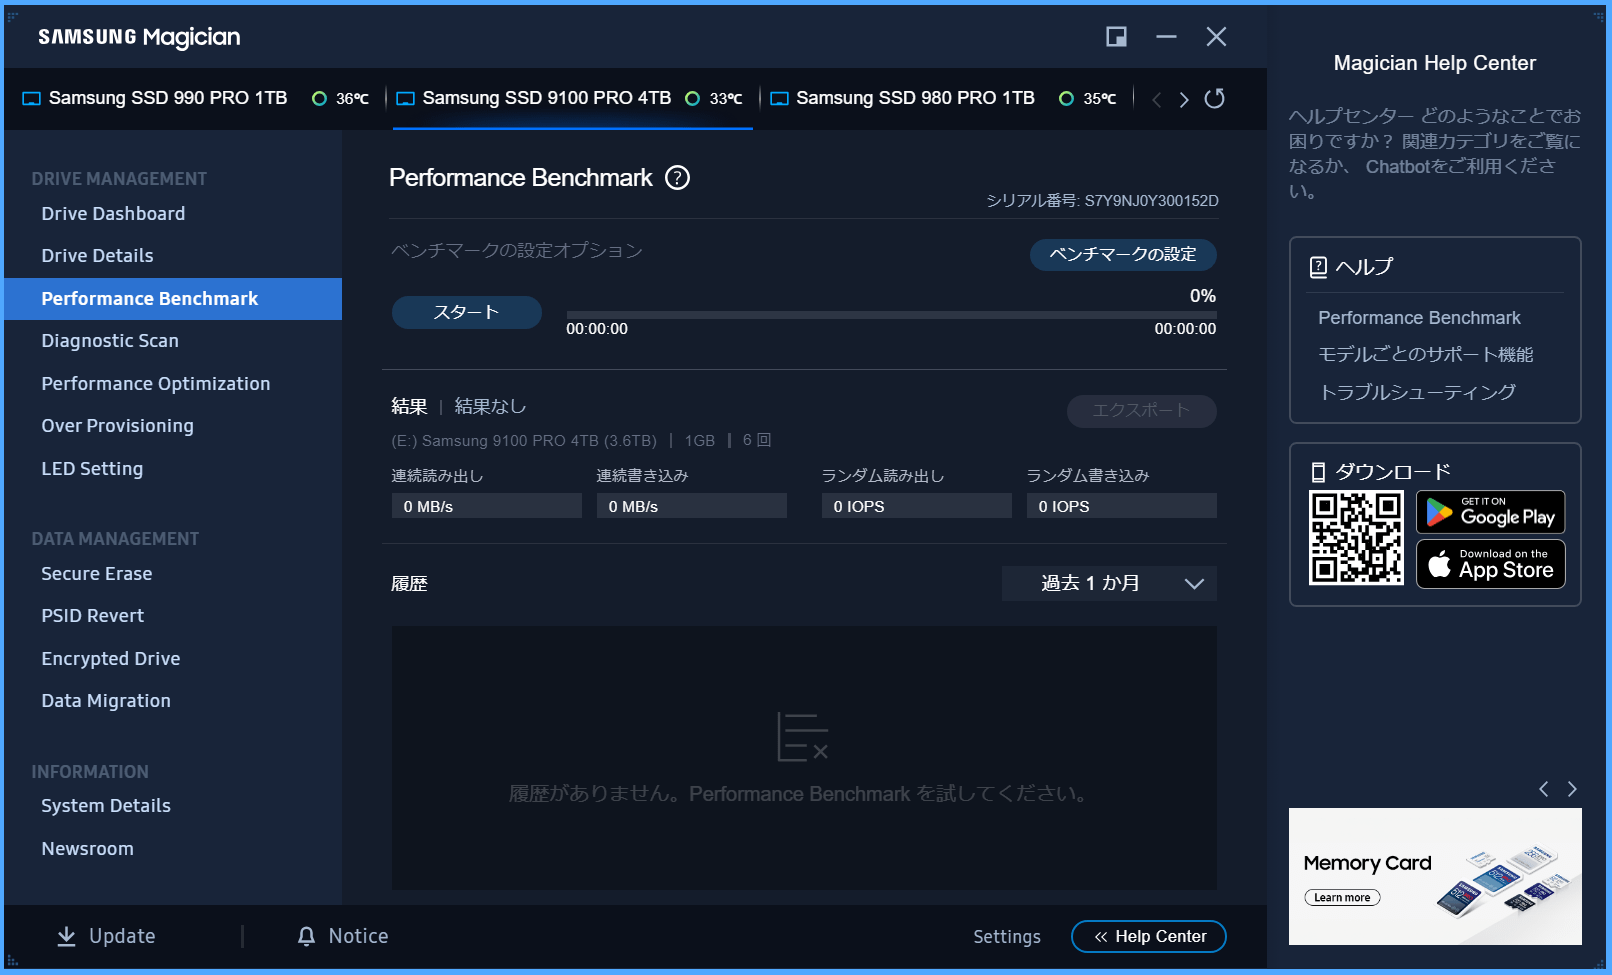1612x975 pixels.
Task: Click the phone icon beside ダウンロード
Action: coord(1318,472)
